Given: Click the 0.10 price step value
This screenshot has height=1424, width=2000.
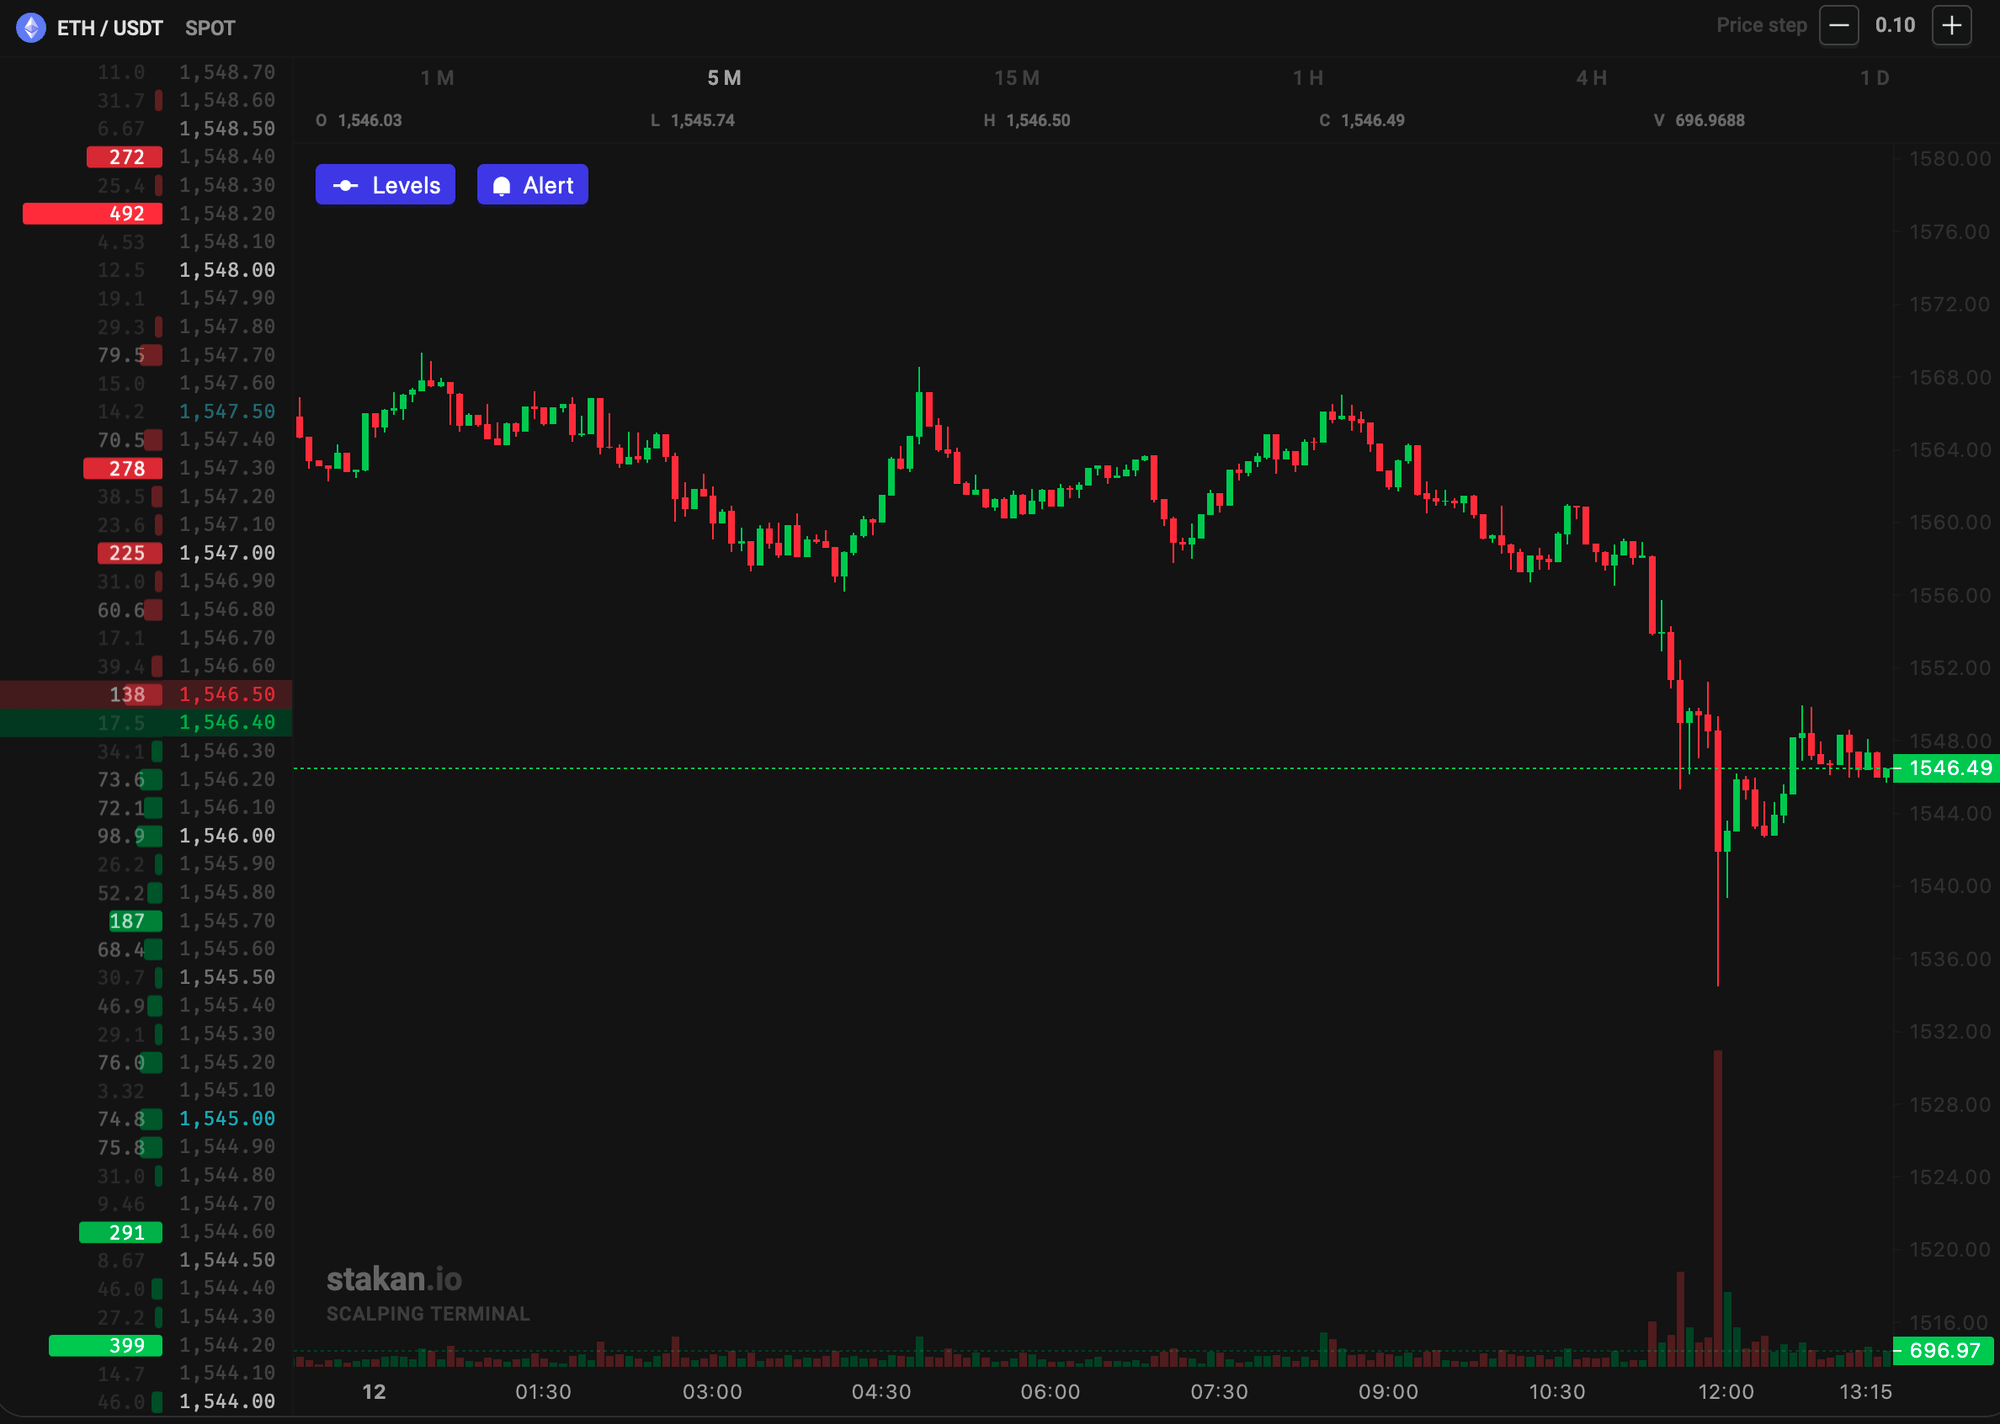Looking at the screenshot, I should (1895, 25).
